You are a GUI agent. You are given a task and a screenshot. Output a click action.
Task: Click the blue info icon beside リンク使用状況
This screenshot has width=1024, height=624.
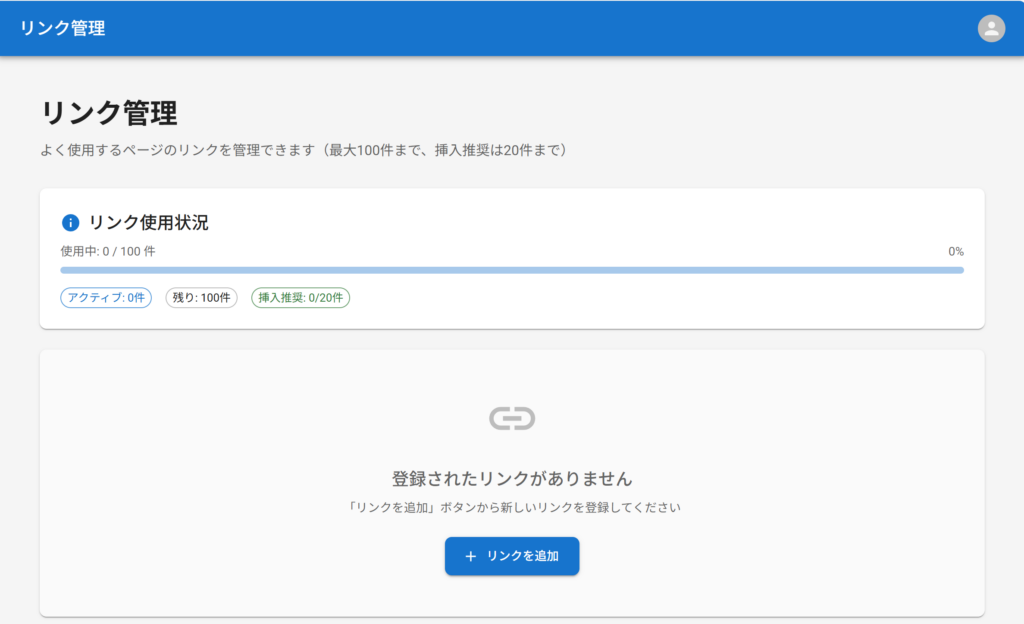(x=70, y=223)
